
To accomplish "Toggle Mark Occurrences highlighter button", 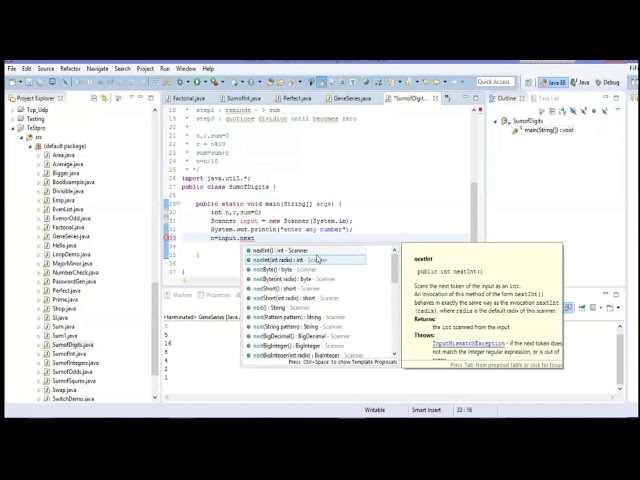I will click(322, 82).
